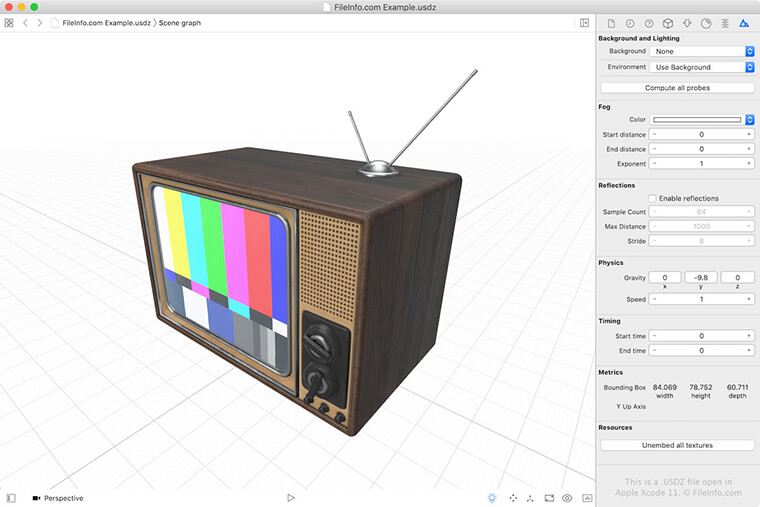Enable reflections checkbox

653,198
